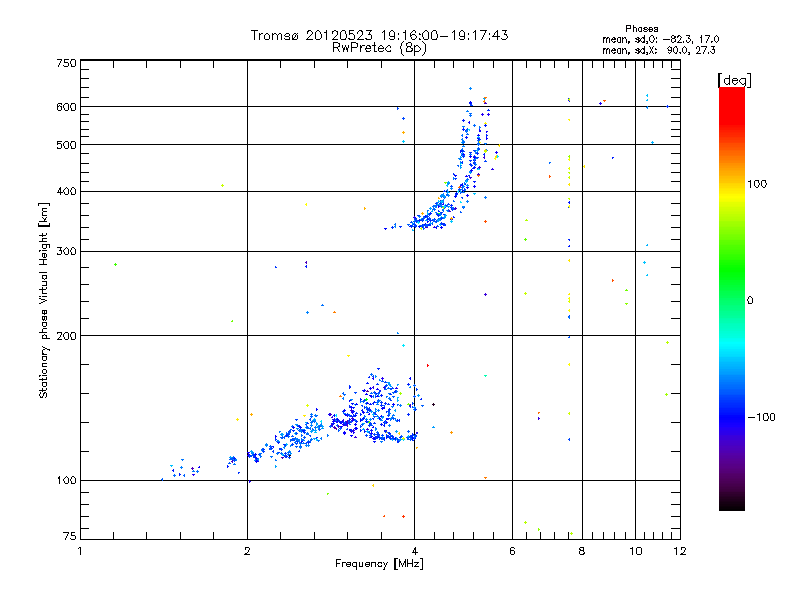Click the y-axis tick label "75"
The width and height of the screenshot is (800, 600).
point(70,536)
